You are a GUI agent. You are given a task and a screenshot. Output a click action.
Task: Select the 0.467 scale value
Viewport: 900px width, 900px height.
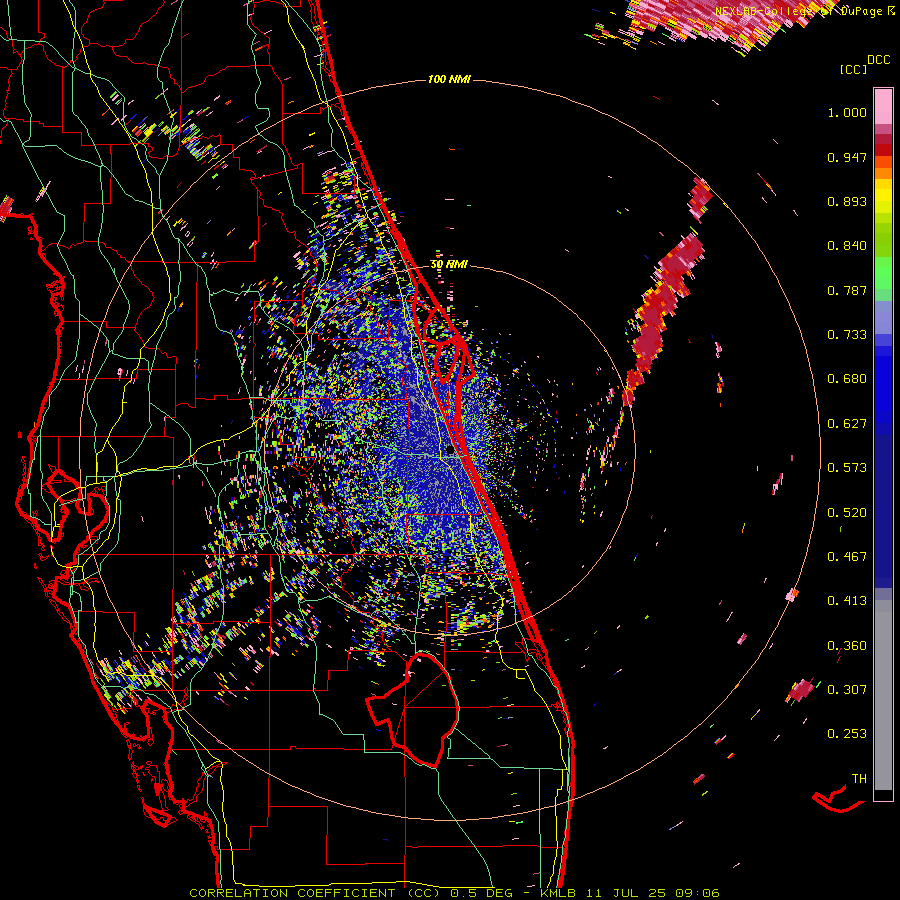tap(847, 557)
